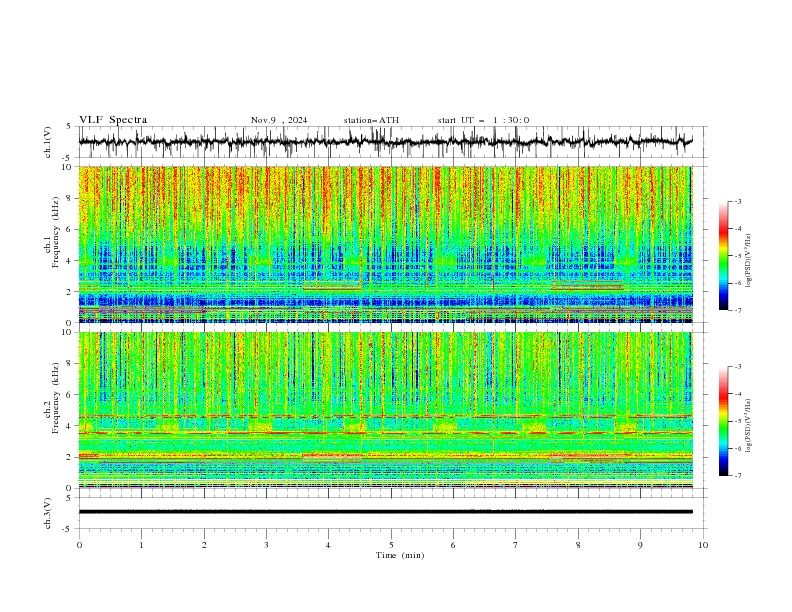The image size is (792, 612).
Task: Click inside the ch.1 spectrogram panel
Action: pyautogui.click(x=386, y=244)
